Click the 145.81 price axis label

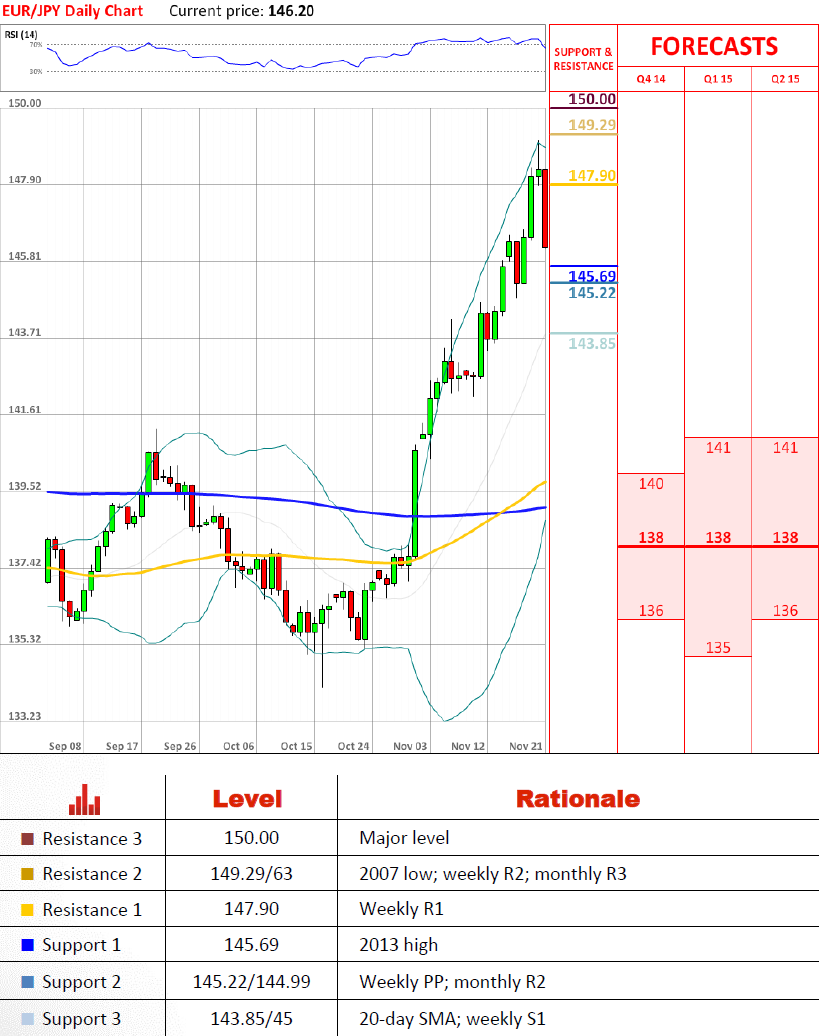coord(24,256)
